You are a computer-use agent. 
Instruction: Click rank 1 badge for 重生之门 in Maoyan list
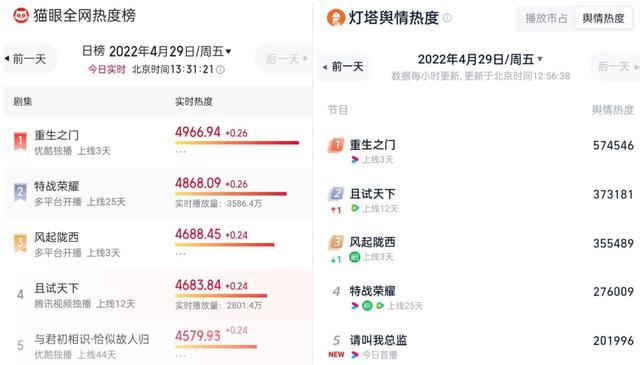20,141
